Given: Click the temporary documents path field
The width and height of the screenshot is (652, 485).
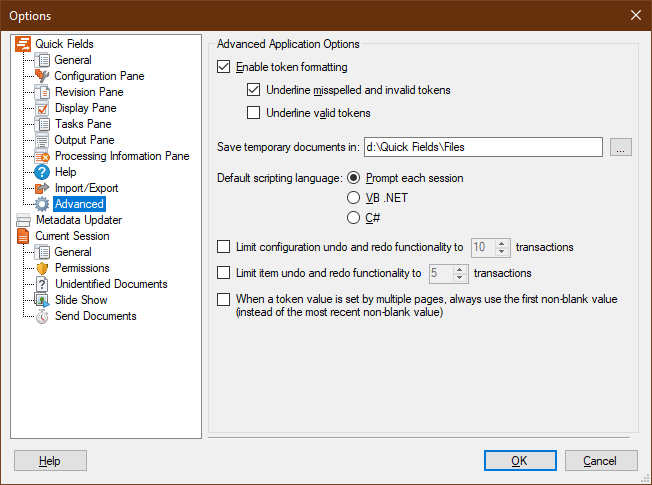Looking at the screenshot, I should tap(483, 148).
